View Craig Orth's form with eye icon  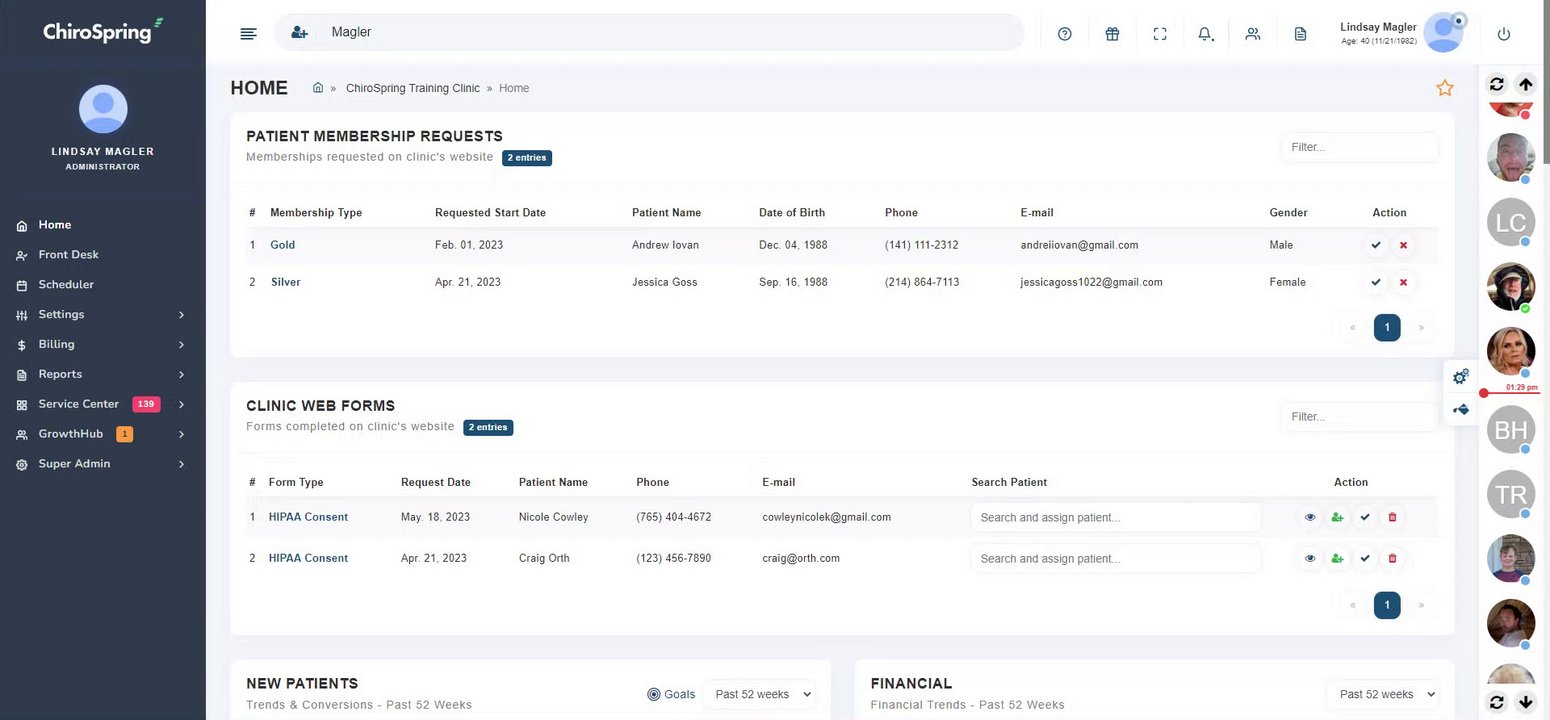coord(1310,558)
